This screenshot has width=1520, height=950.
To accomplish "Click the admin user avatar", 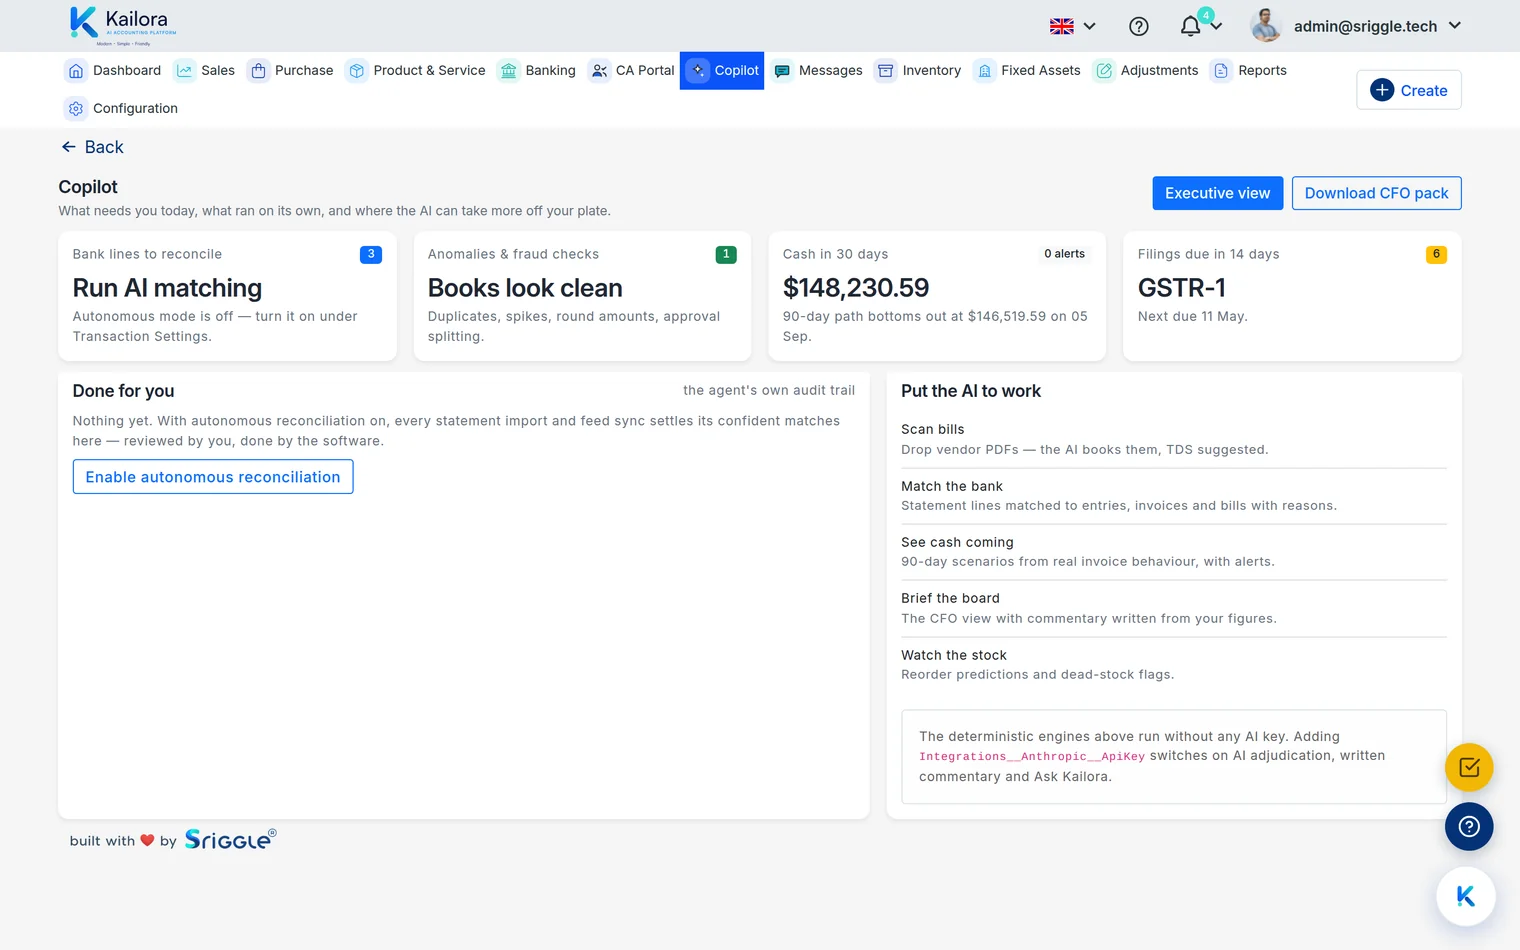I will point(1266,26).
